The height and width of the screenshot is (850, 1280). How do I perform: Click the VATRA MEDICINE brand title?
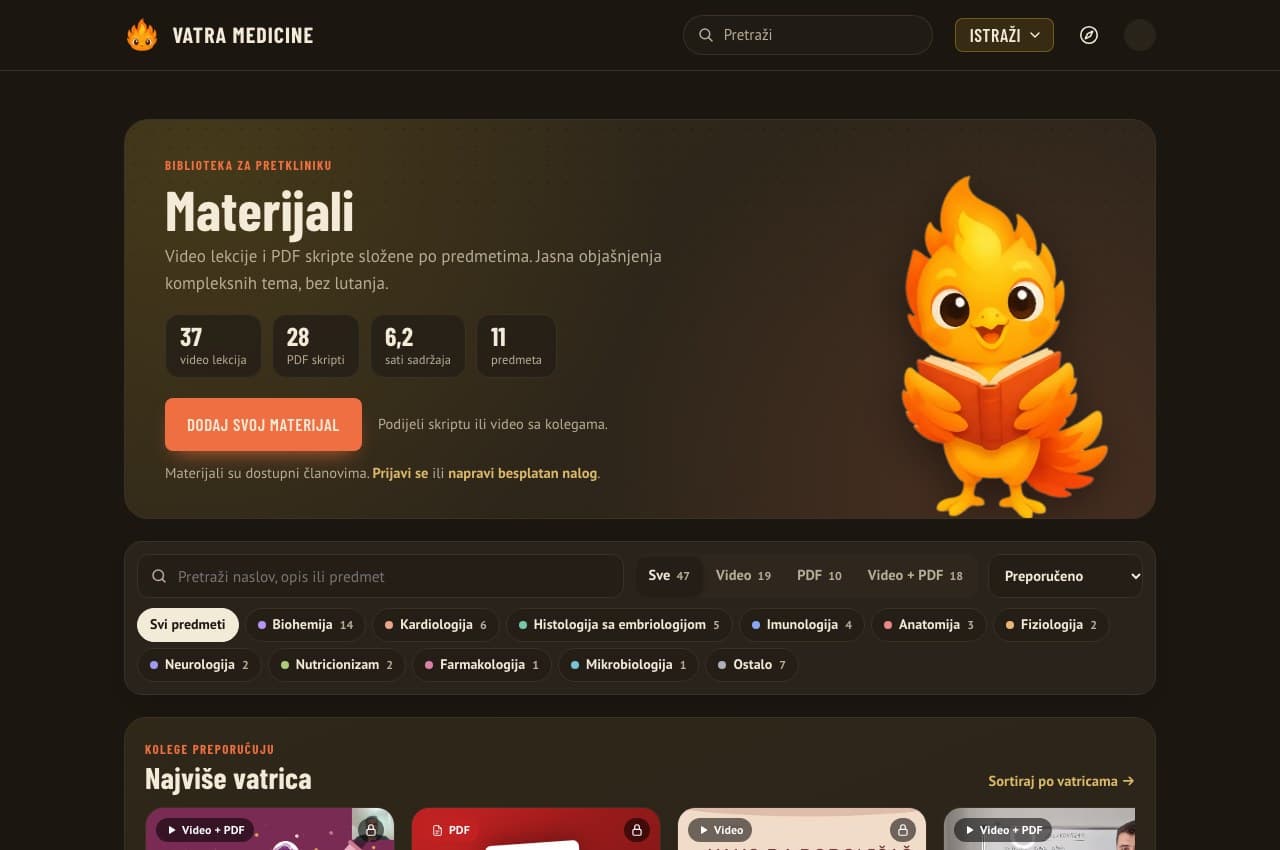tap(243, 35)
